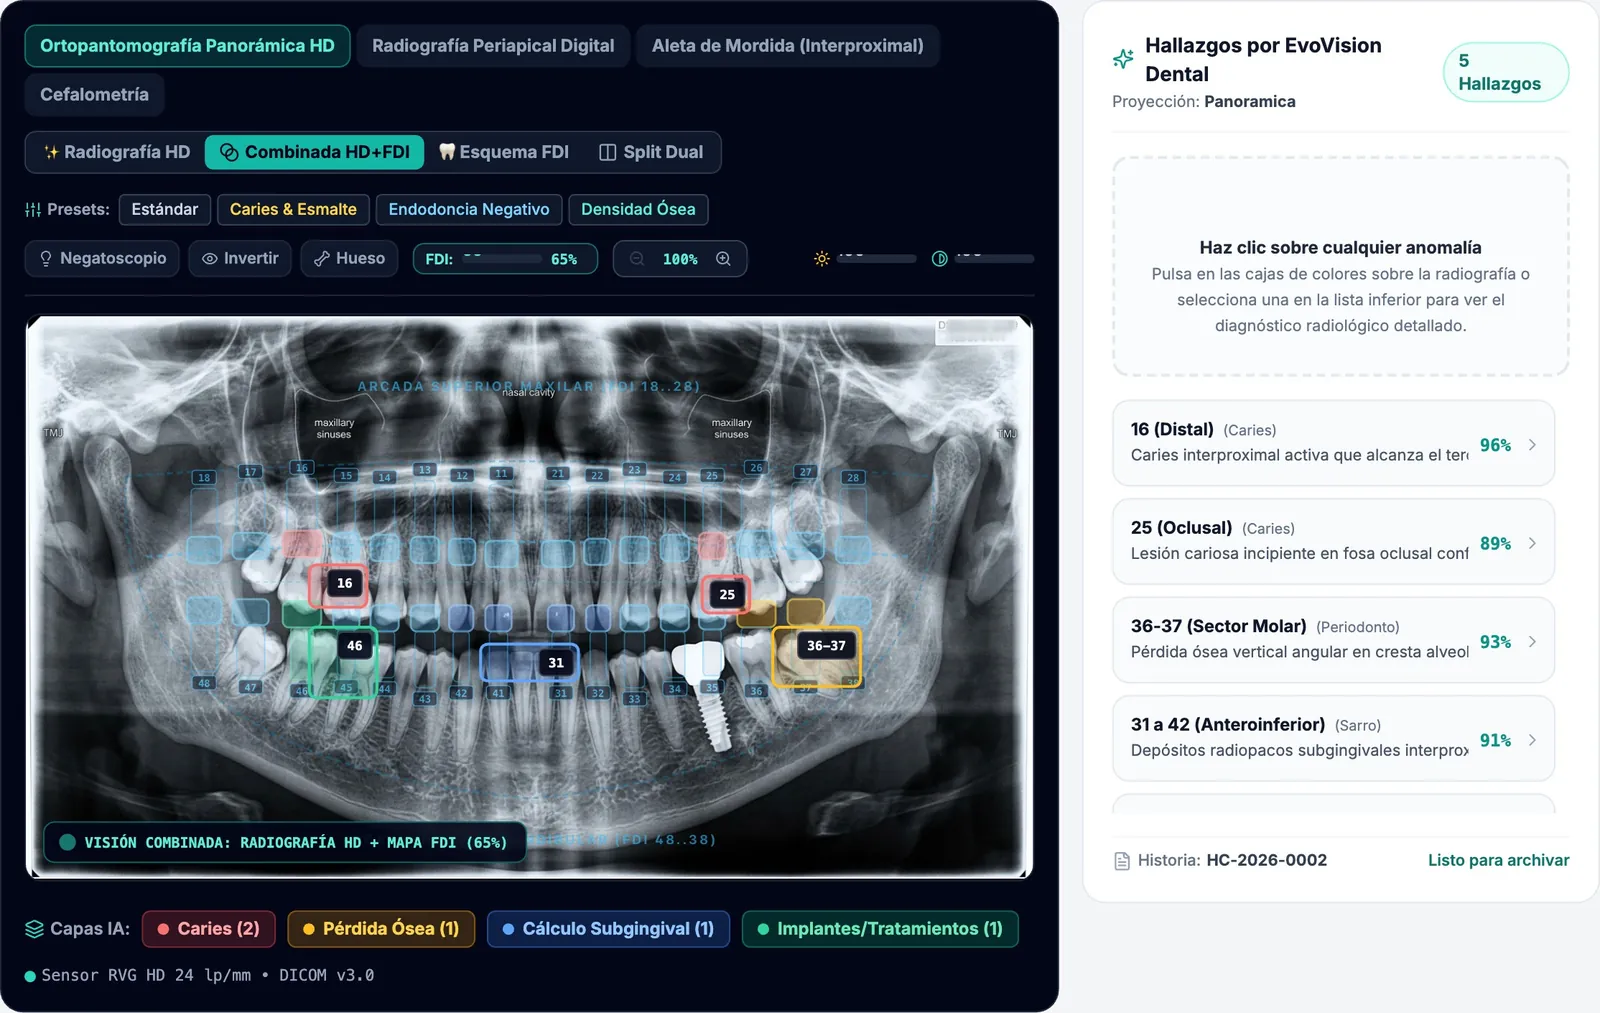Expand the 16 (Distal) finding chevron
The image size is (1600, 1013).
click(1533, 445)
